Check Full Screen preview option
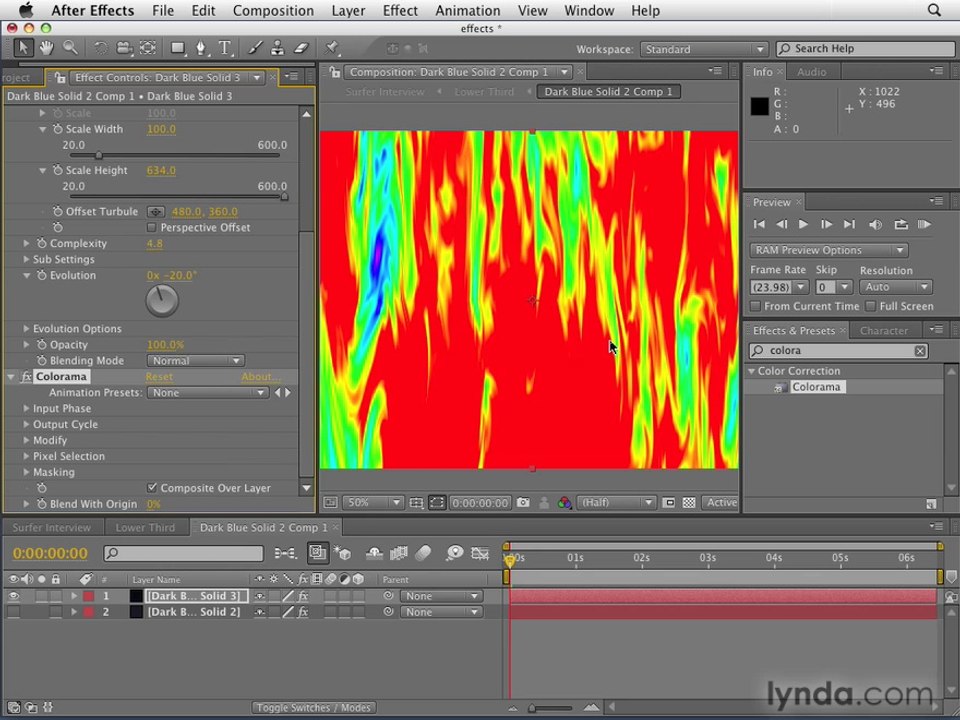This screenshot has height=720, width=960. (871, 306)
